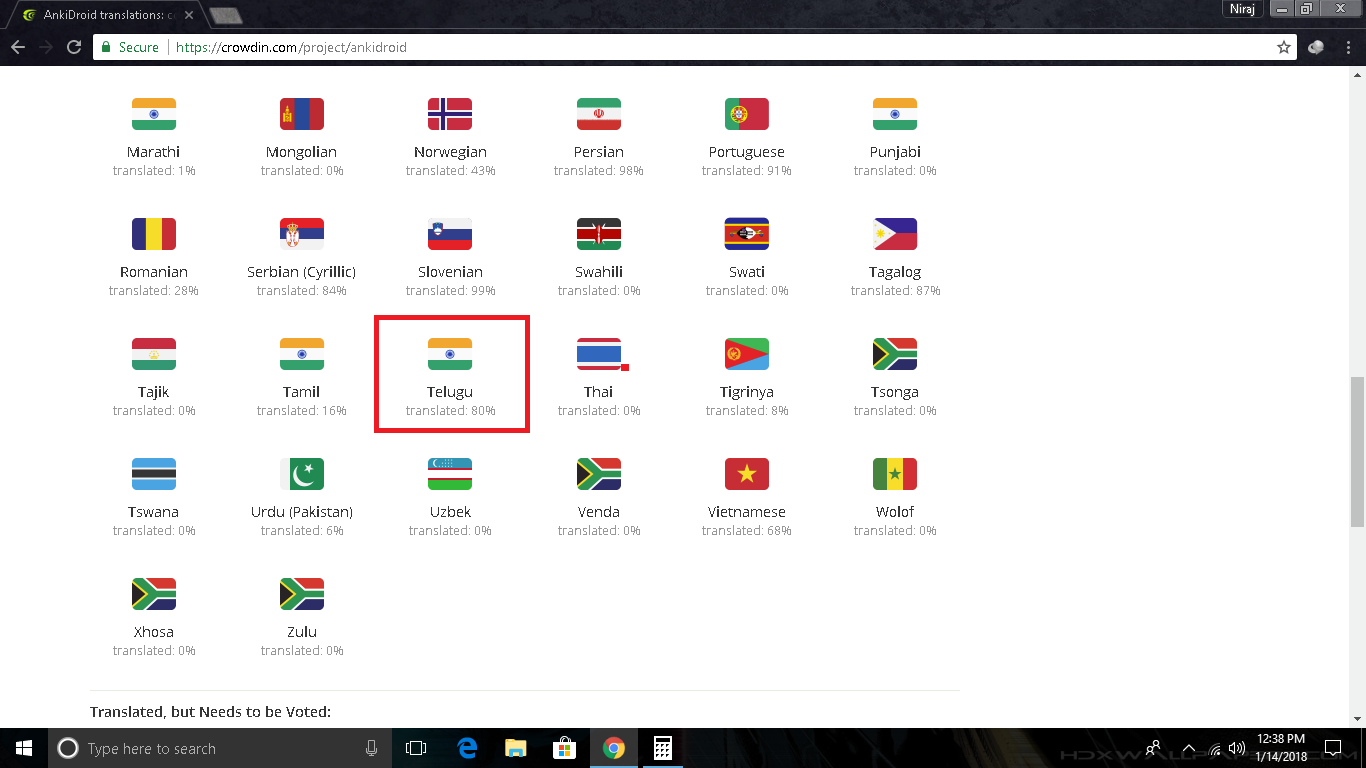Launch Microsoft Edge from the taskbar
This screenshot has height=768, width=1366.
(x=467, y=748)
